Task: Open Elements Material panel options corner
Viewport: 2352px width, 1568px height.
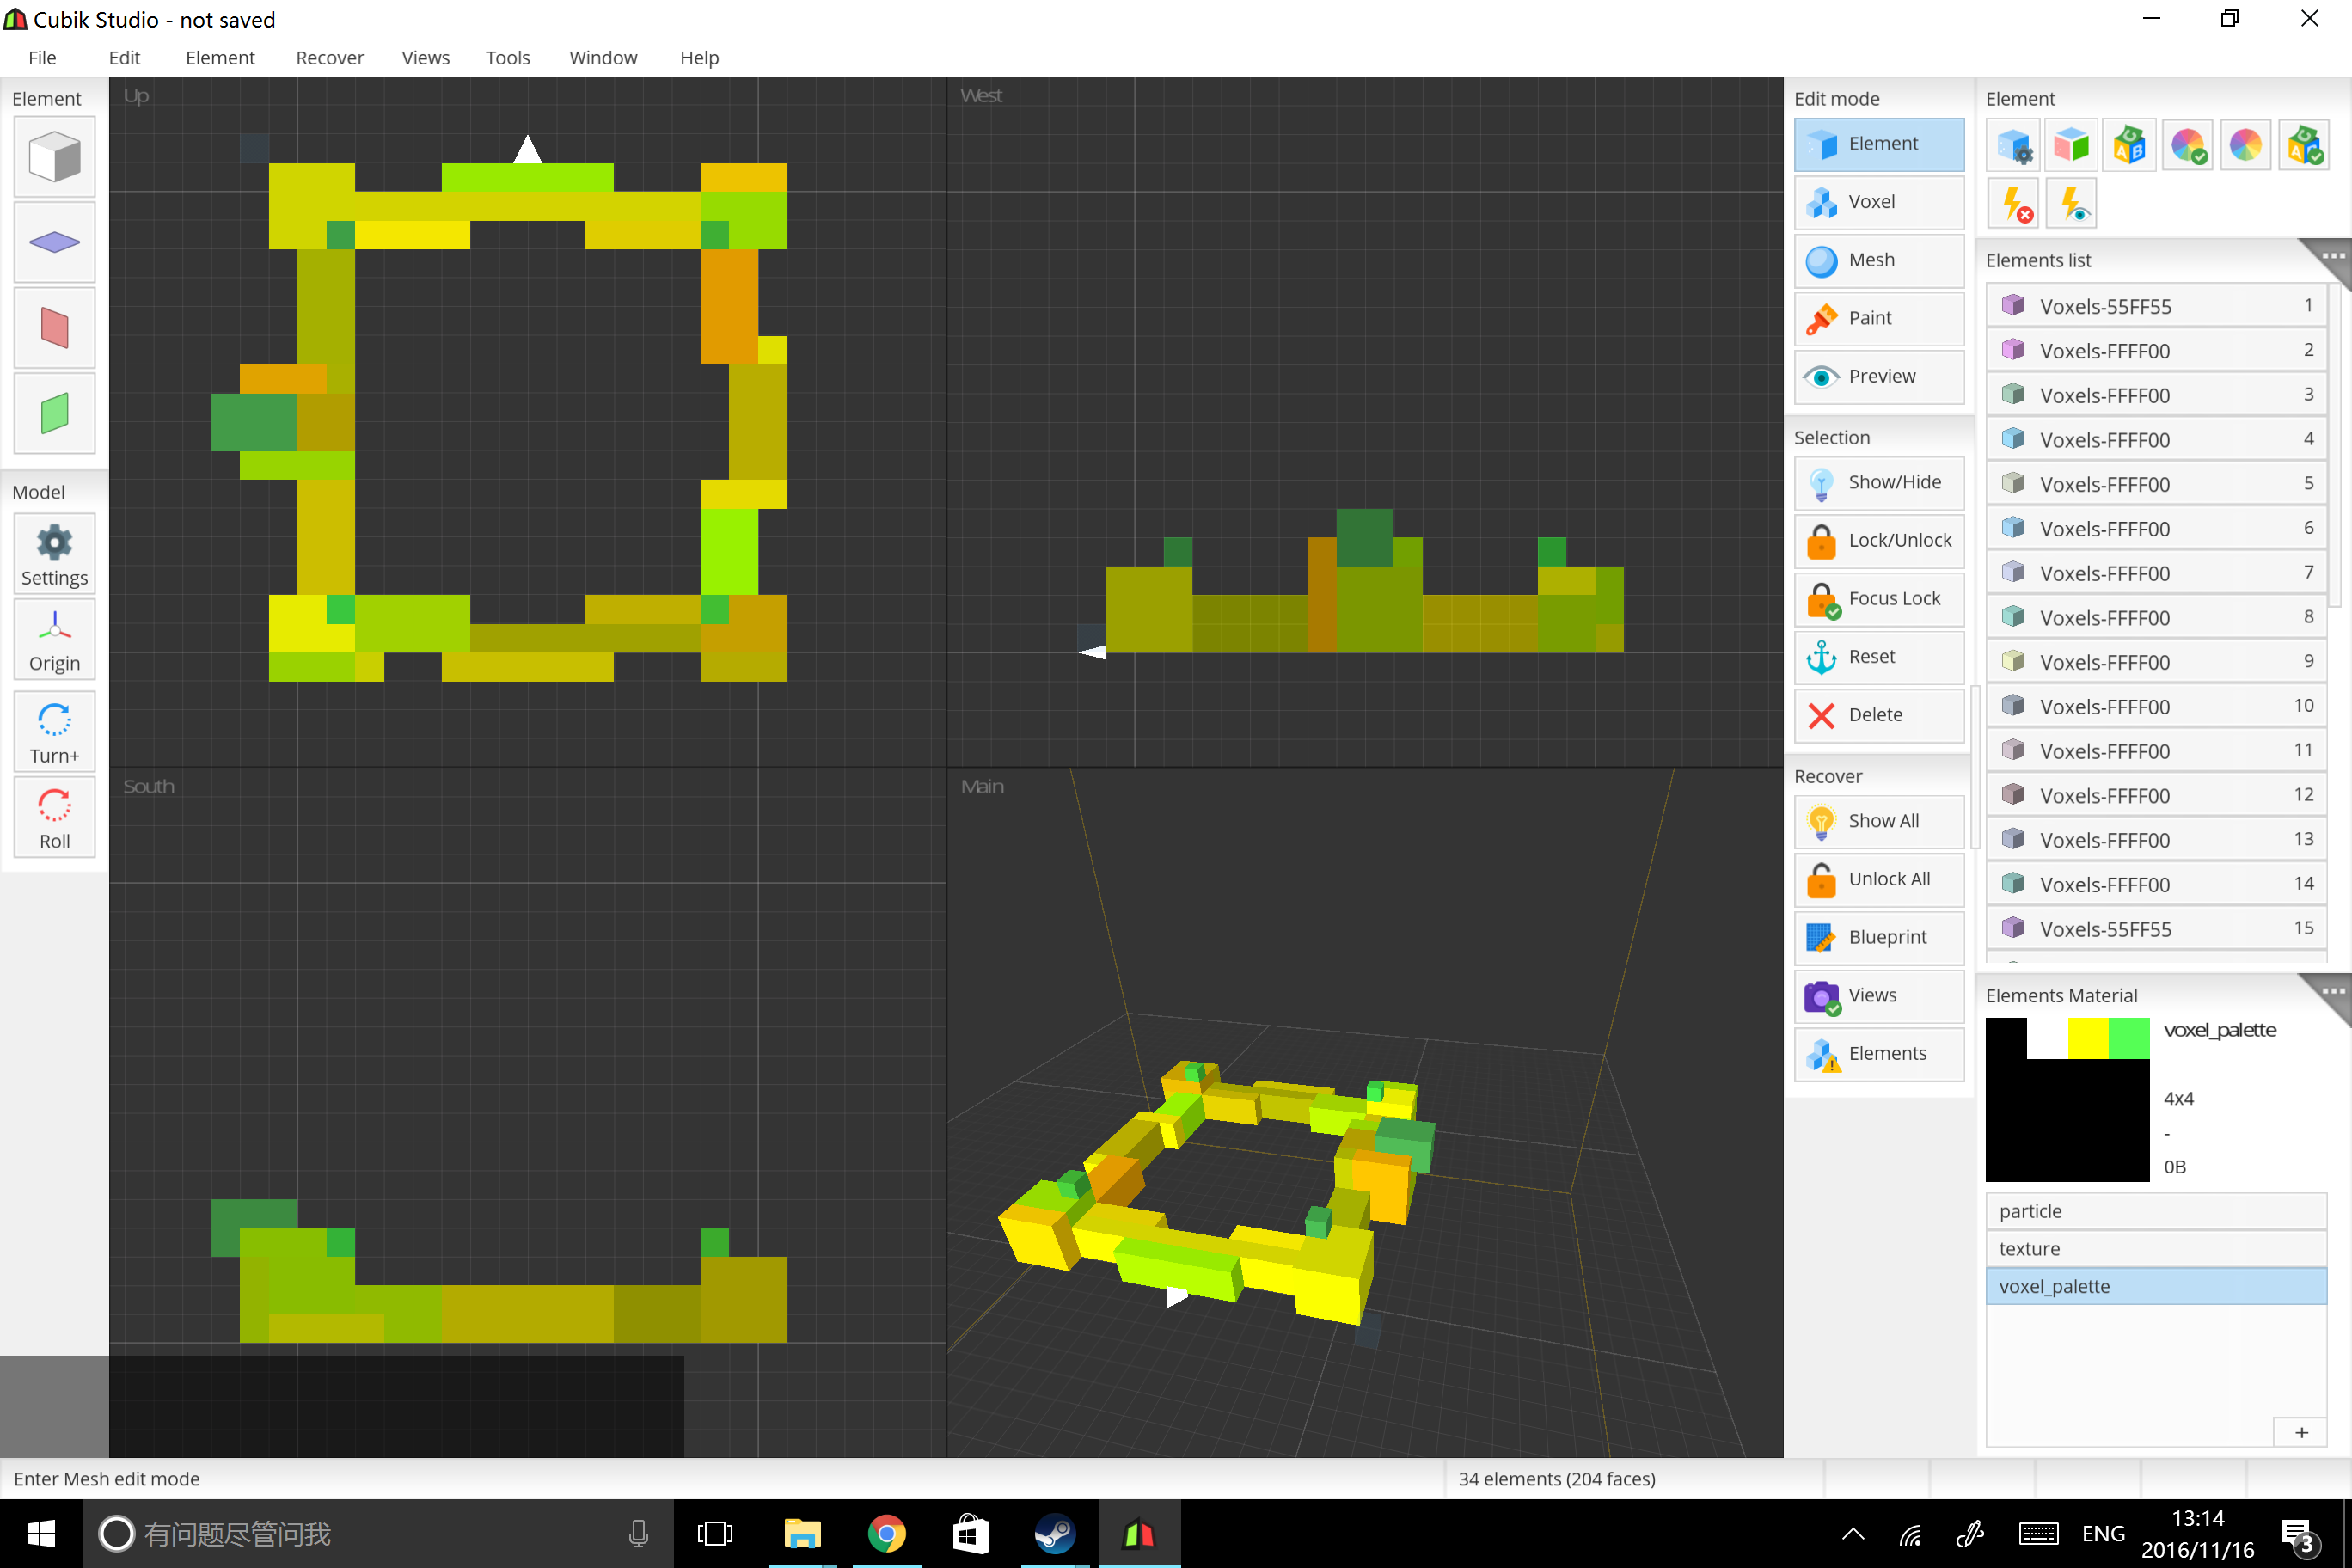Action: tap(2333, 991)
